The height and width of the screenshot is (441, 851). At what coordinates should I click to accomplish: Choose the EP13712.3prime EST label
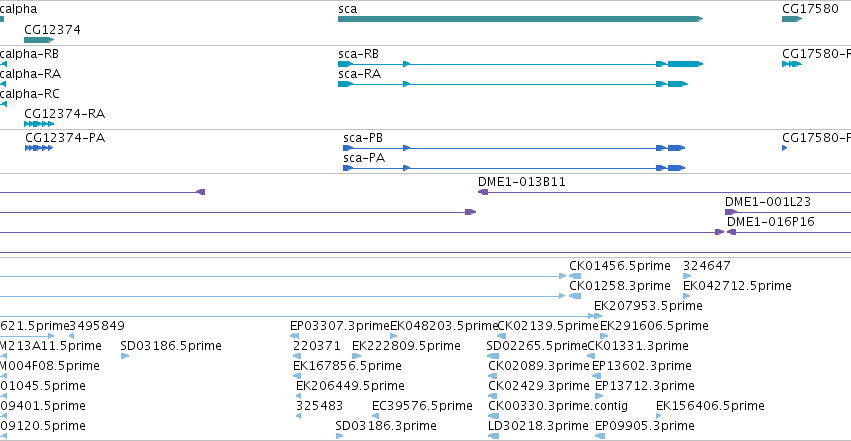point(645,386)
